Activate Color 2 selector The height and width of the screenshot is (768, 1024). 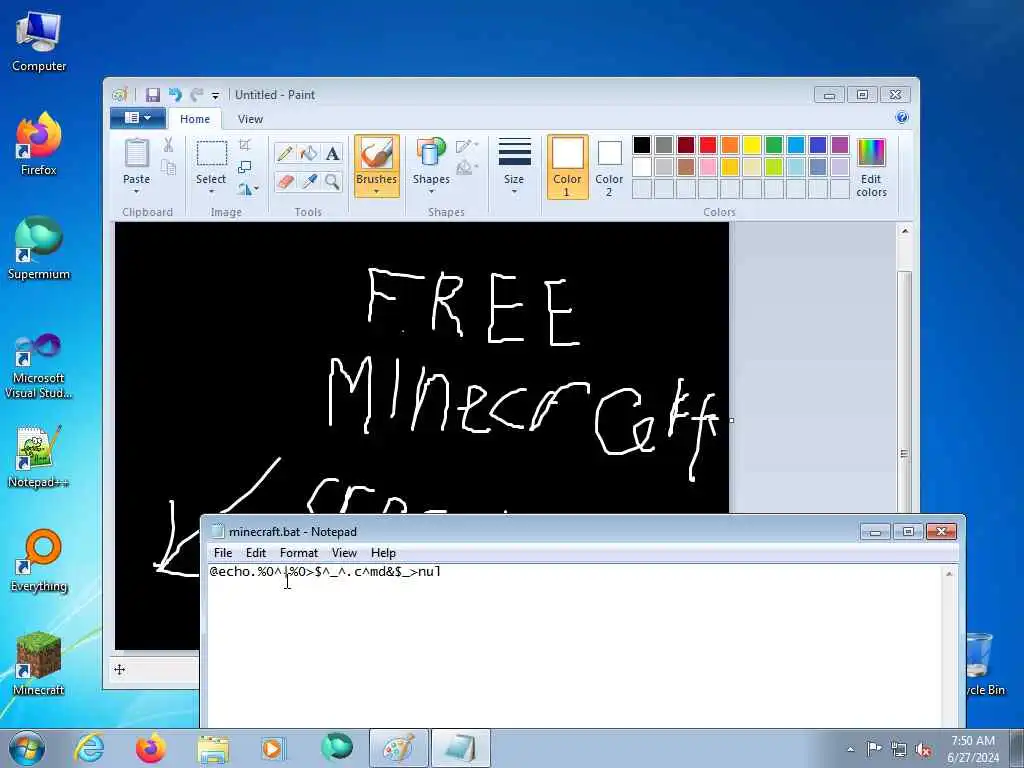click(x=609, y=167)
